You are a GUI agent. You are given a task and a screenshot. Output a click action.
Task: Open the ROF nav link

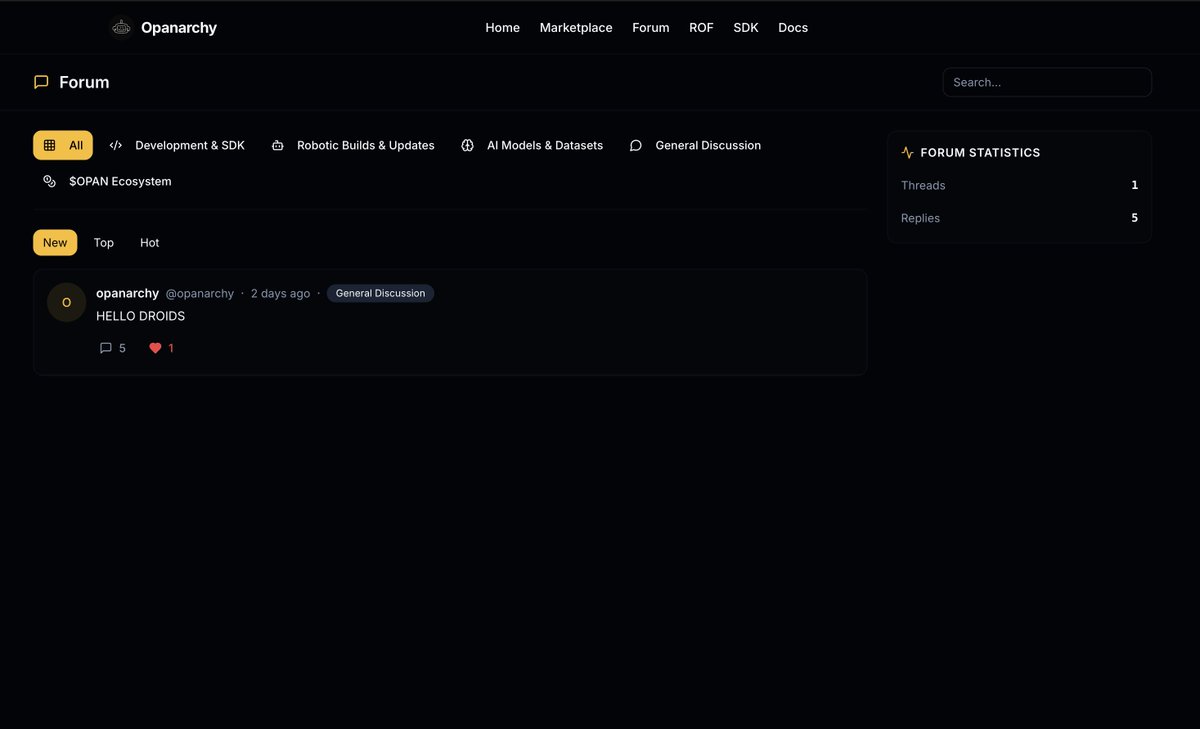pyautogui.click(x=701, y=28)
